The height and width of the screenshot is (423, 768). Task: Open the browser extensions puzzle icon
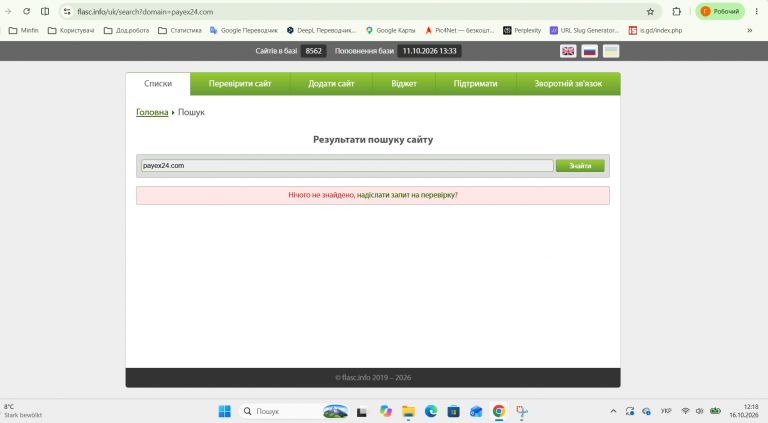click(676, 12)
